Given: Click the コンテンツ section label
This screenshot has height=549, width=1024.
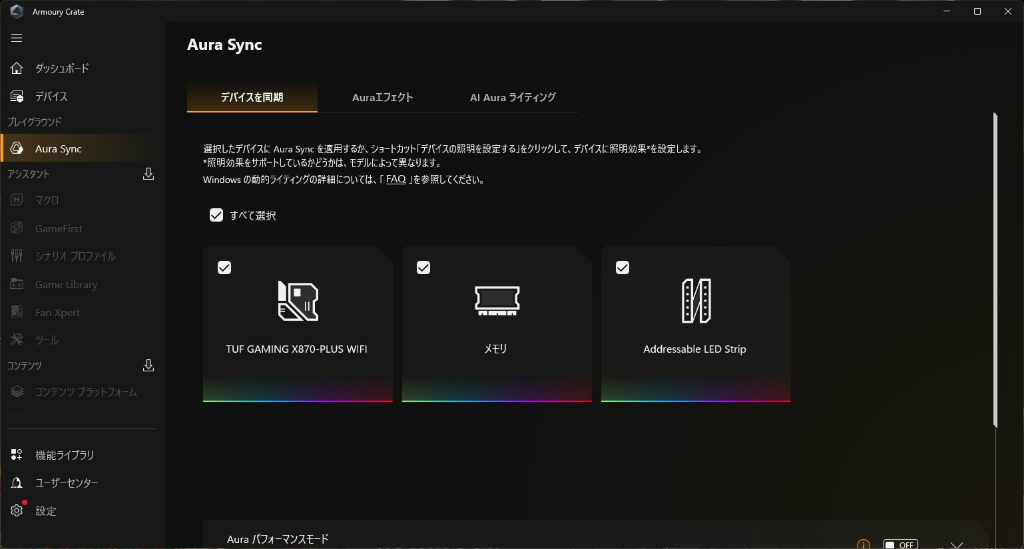Looking at the screenshot, I should 24,366.
